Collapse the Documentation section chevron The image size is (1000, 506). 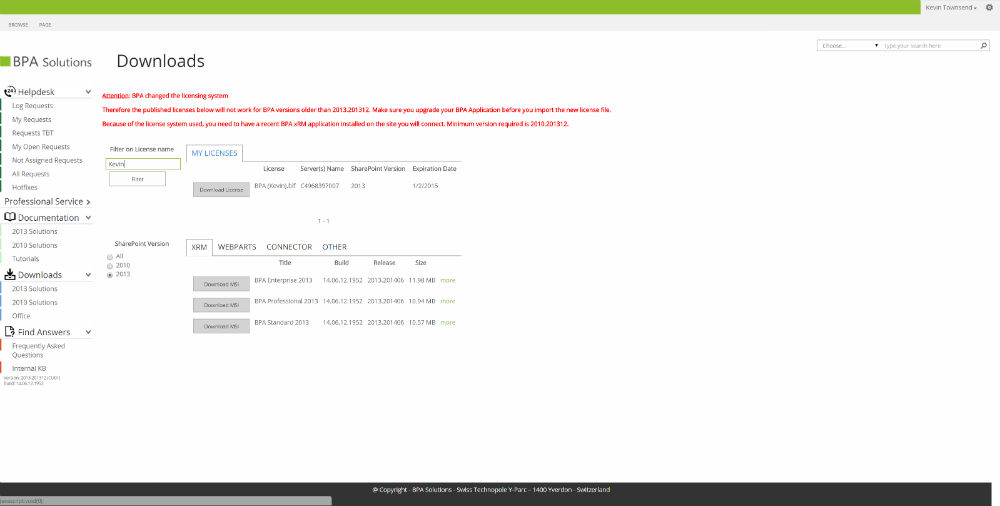tap(88, 218)
